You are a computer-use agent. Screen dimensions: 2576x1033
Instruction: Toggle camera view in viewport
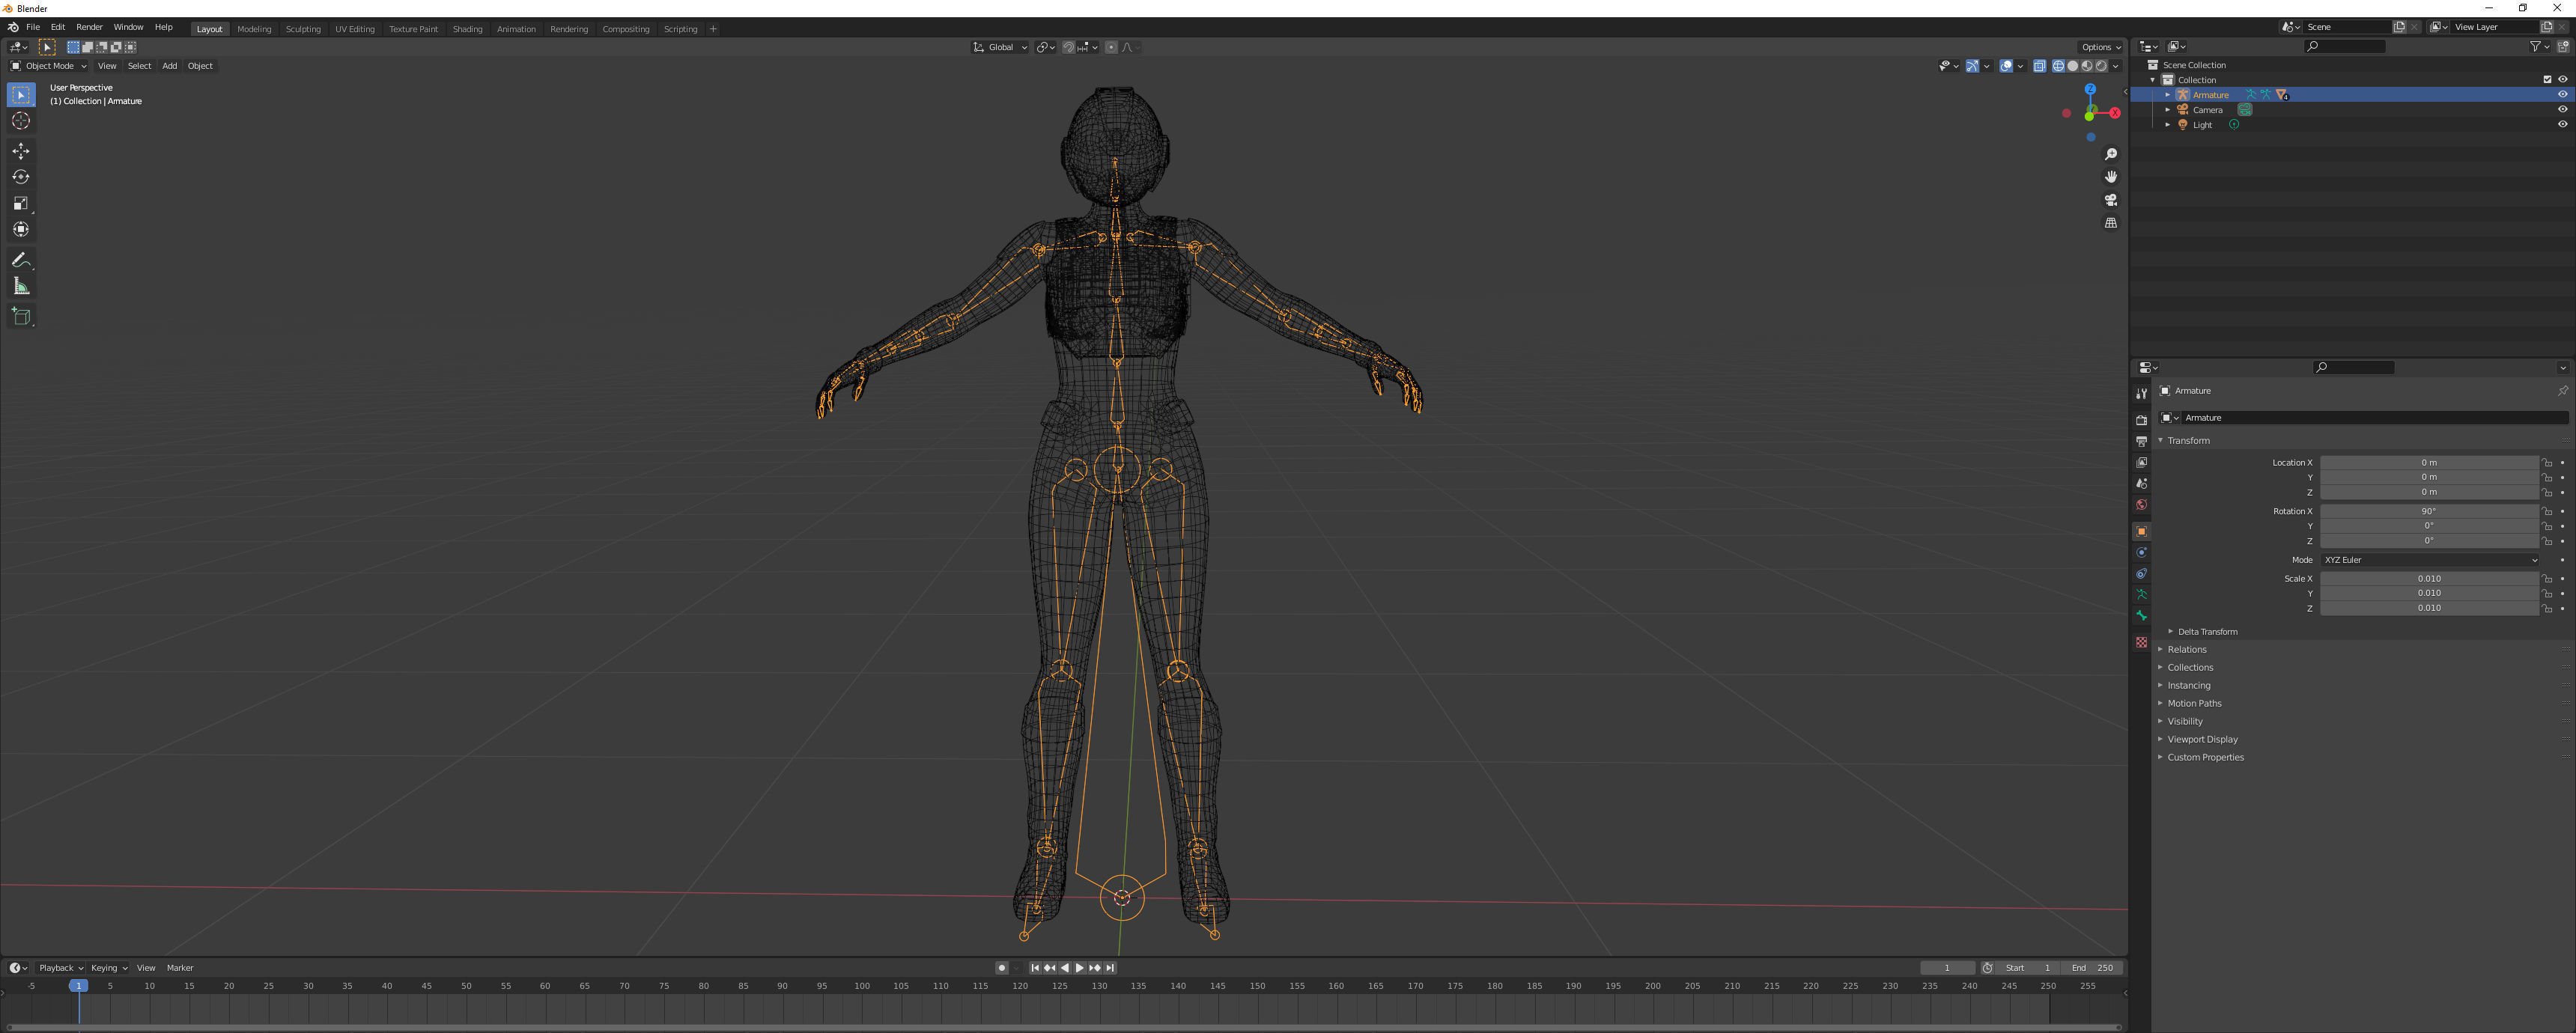(x=2111, y=200)
